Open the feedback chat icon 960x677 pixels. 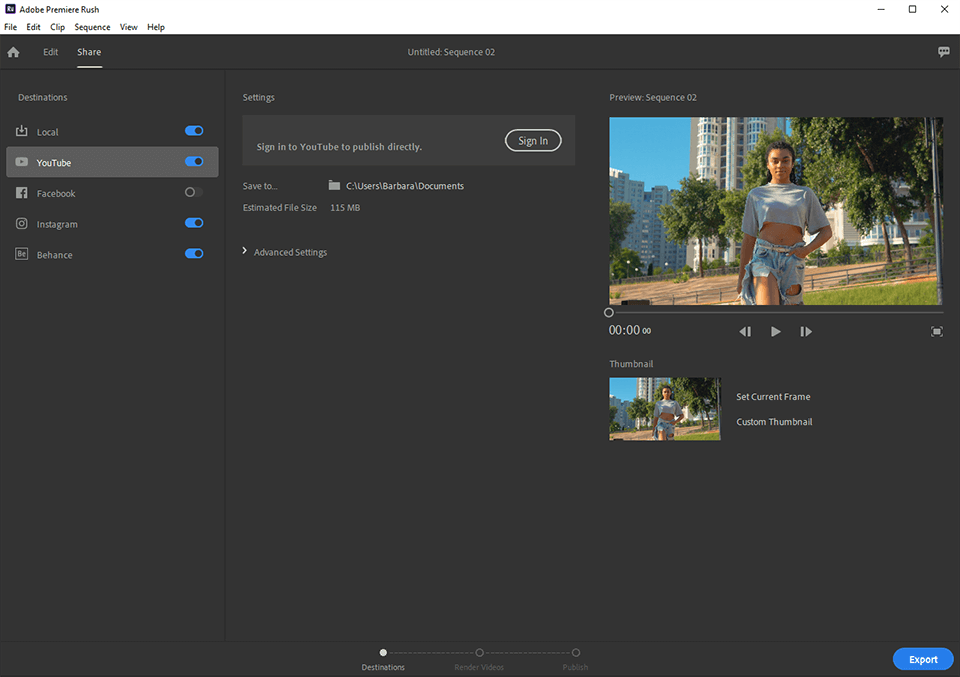point(943,52)
